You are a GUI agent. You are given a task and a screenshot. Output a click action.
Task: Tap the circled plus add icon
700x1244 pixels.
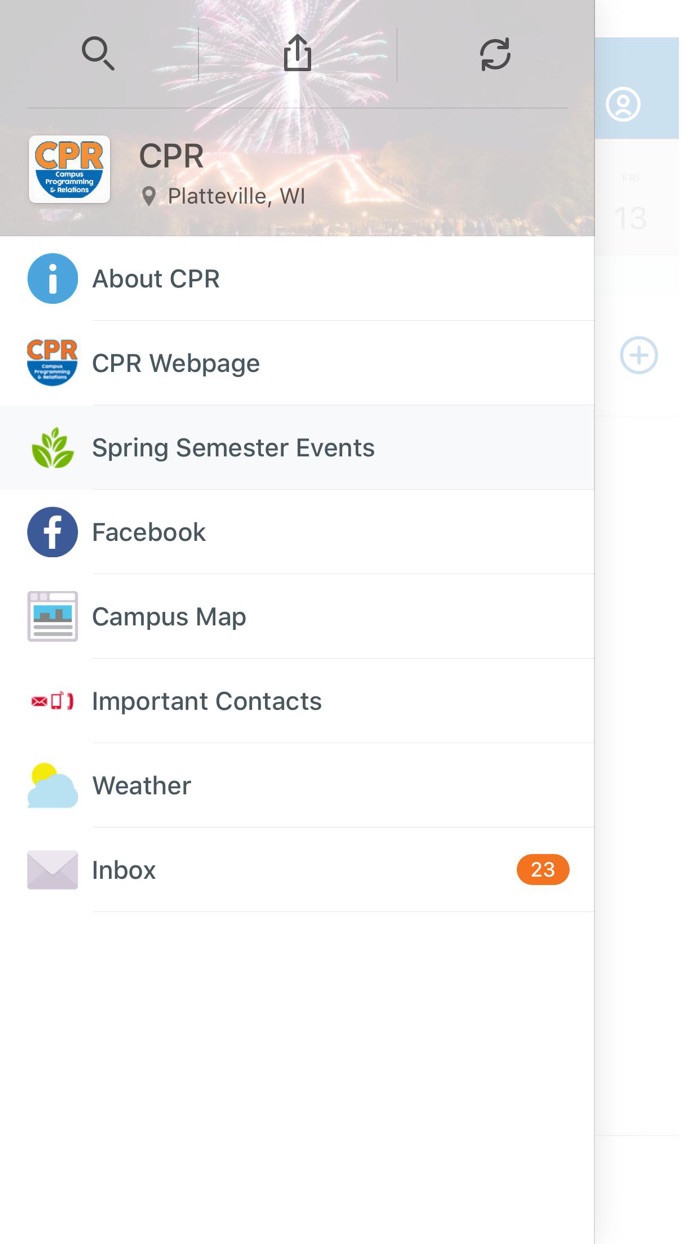click(x=638, y=355)
